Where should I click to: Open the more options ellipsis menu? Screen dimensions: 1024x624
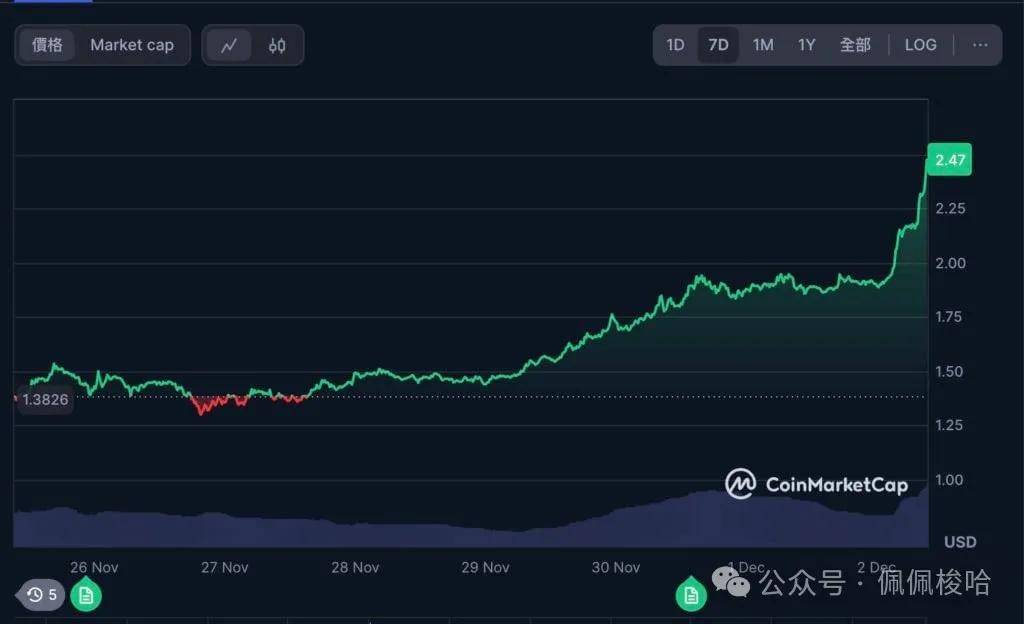[x=979, y=45]
